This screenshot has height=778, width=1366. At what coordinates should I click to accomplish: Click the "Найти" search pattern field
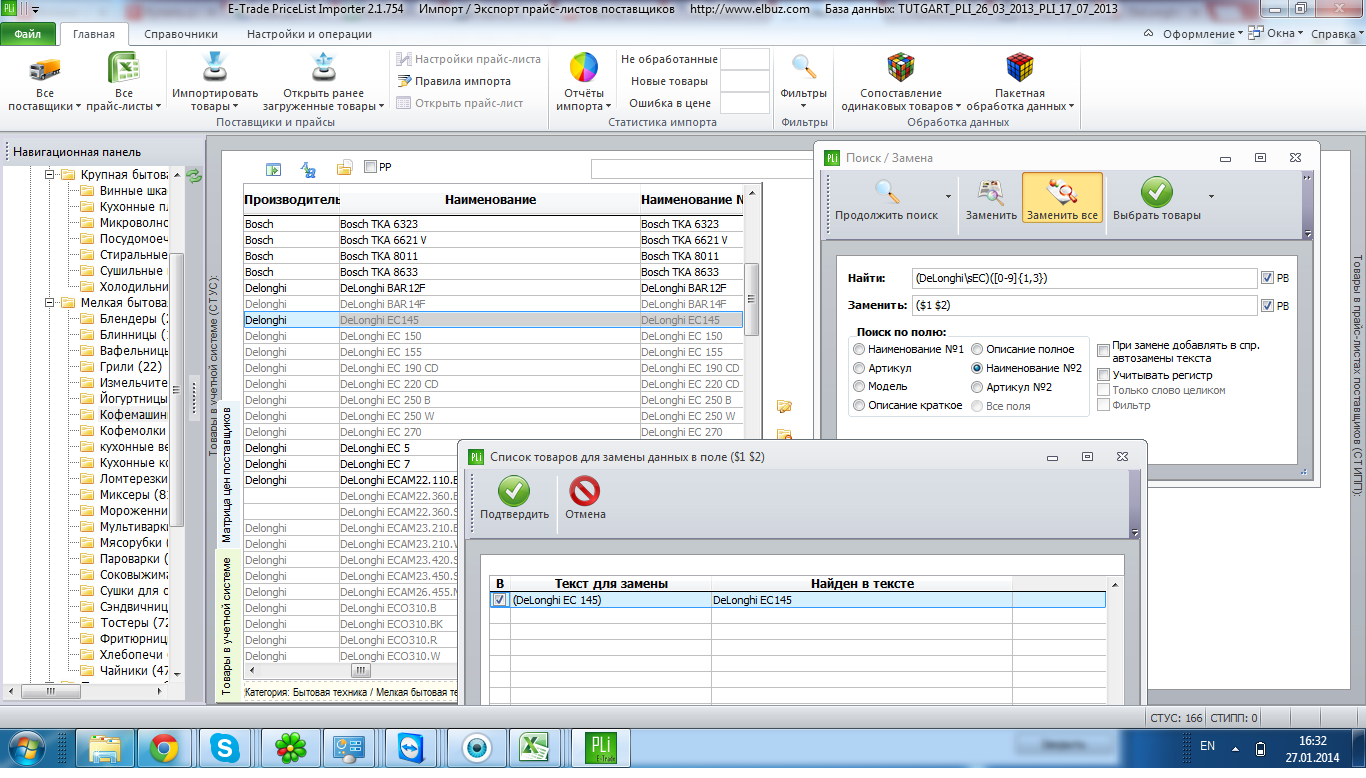(x=1083, y=278)
